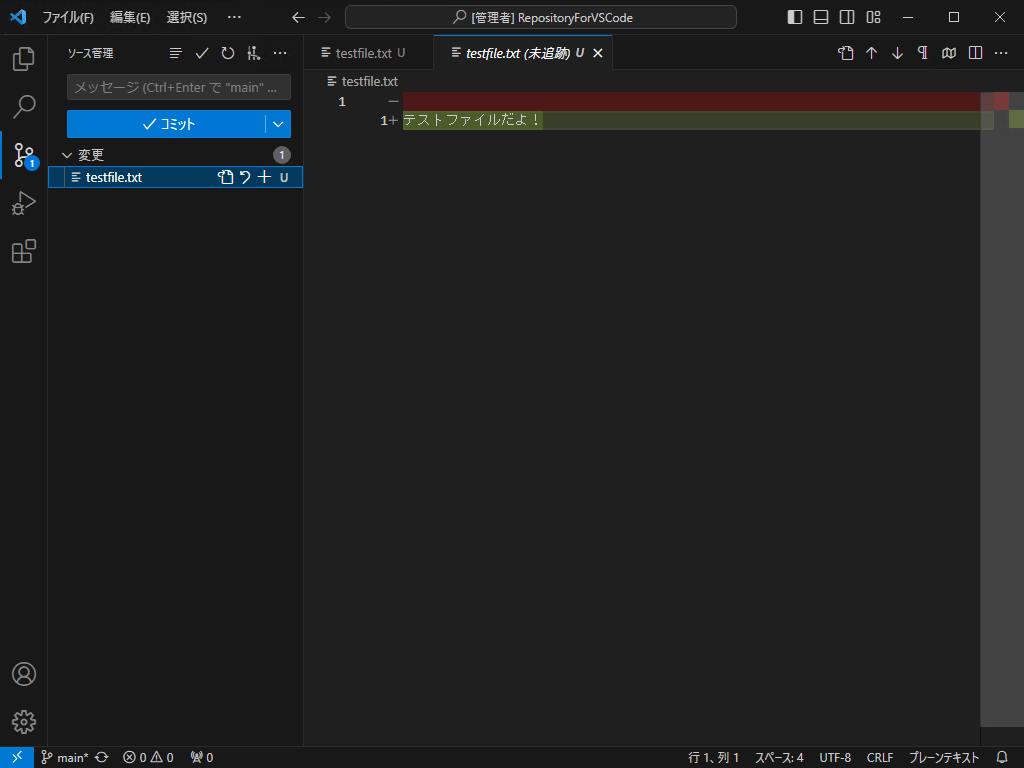Open source control more actions ellipsis
The image size is (1024, 768).
(x=280, y=53)
